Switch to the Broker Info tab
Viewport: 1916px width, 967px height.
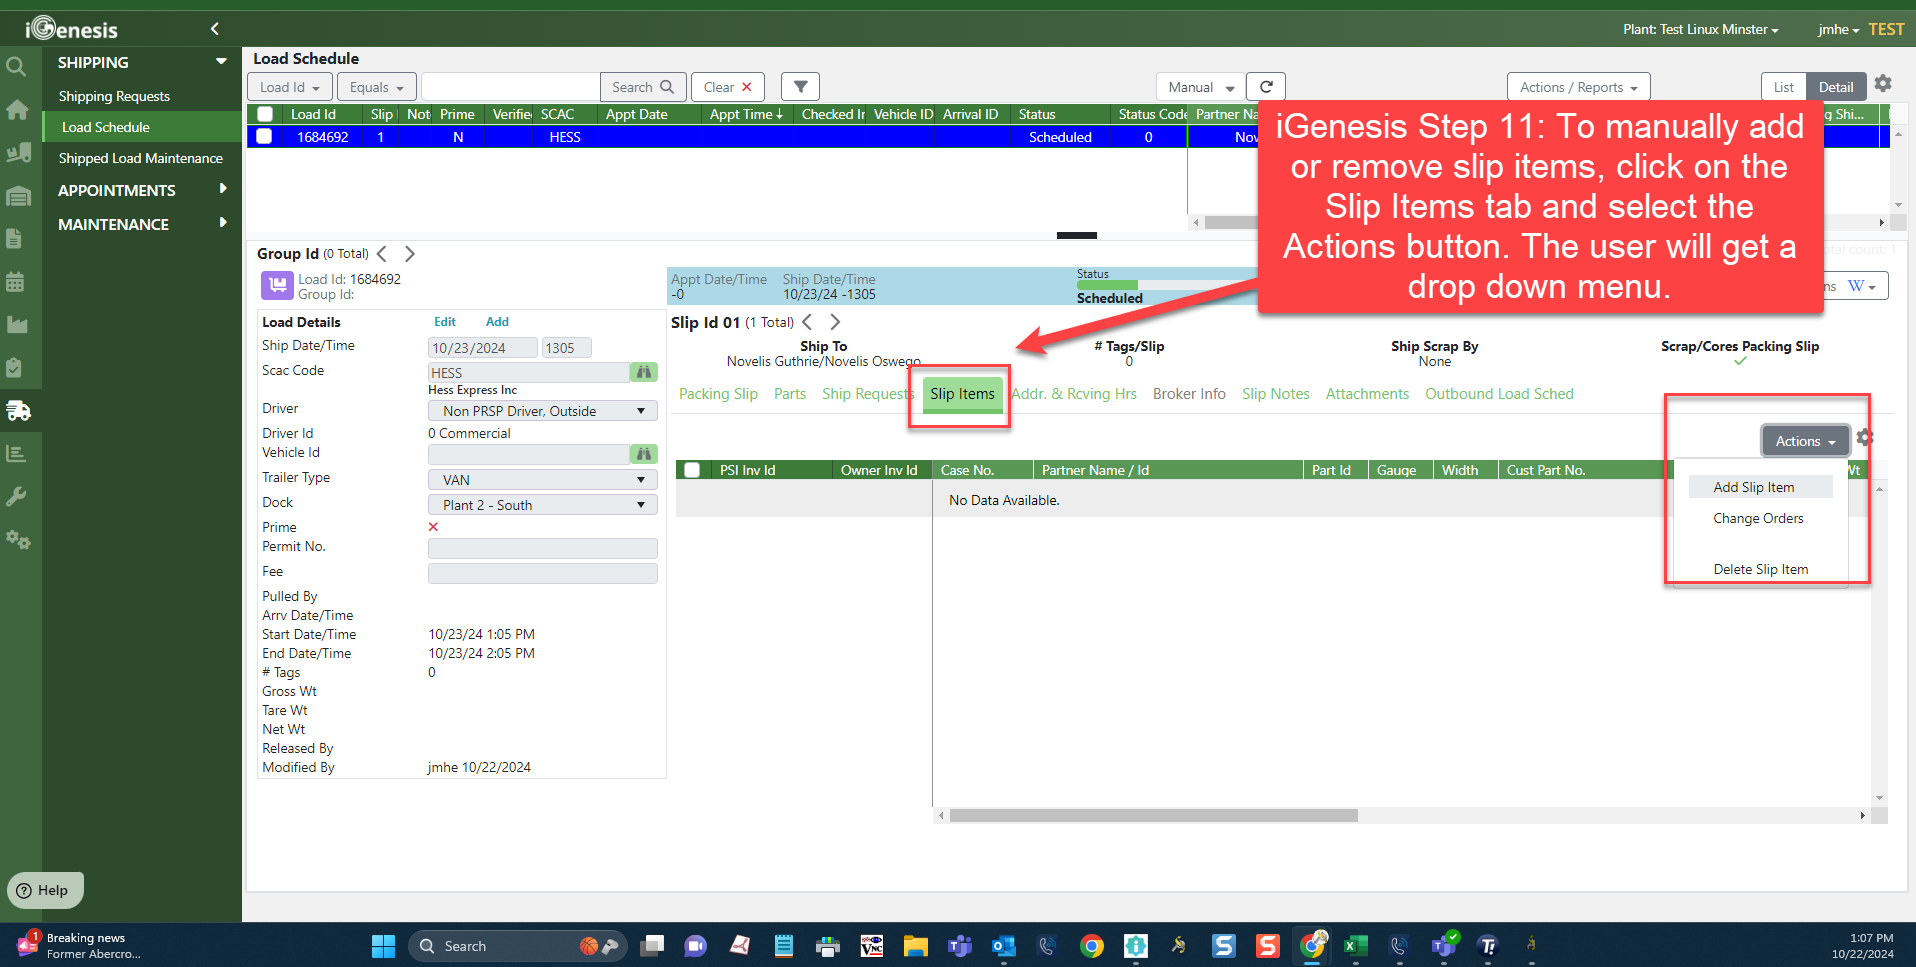point(1189,394)
